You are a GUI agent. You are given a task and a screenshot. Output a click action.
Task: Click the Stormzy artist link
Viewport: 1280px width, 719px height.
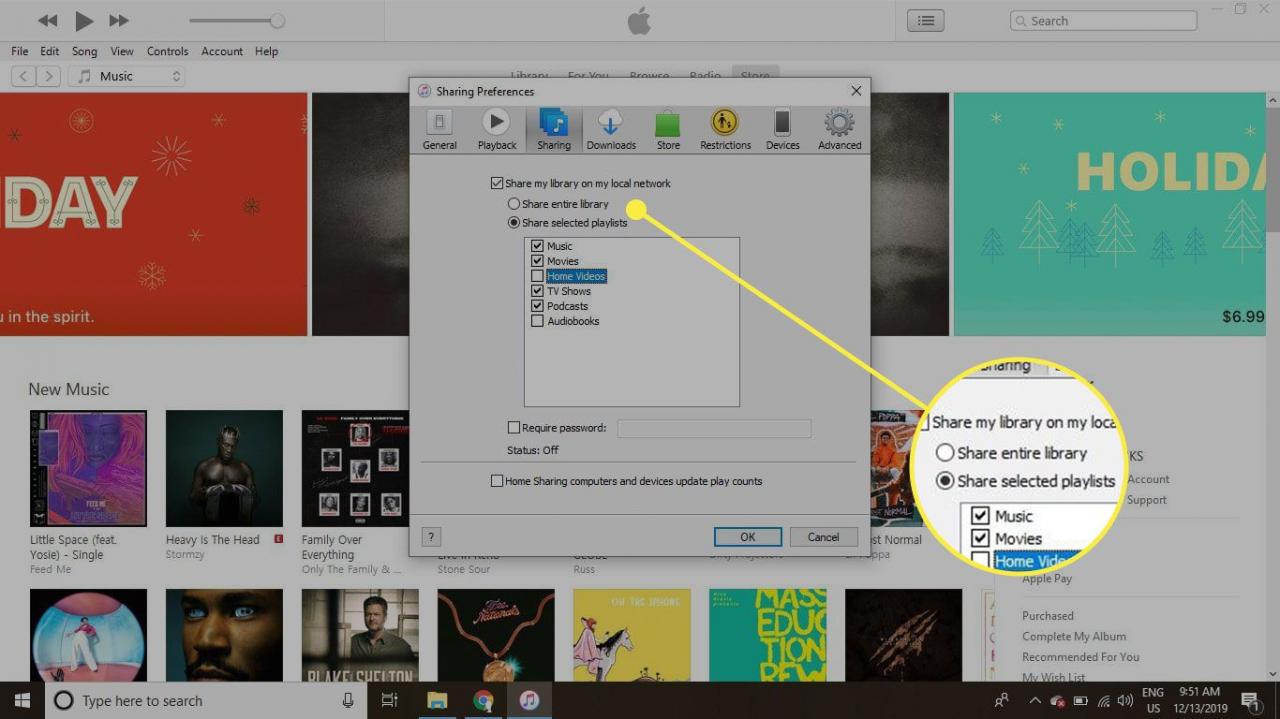(x=185, y=554)
